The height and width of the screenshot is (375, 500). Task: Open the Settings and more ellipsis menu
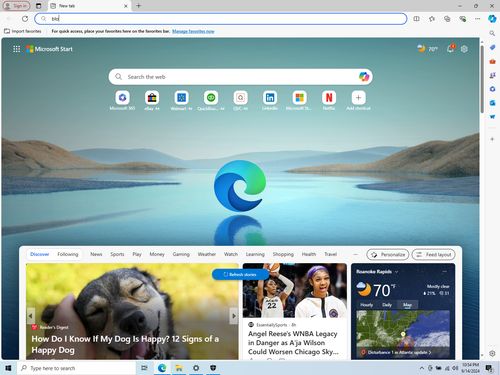coord(478,19)
